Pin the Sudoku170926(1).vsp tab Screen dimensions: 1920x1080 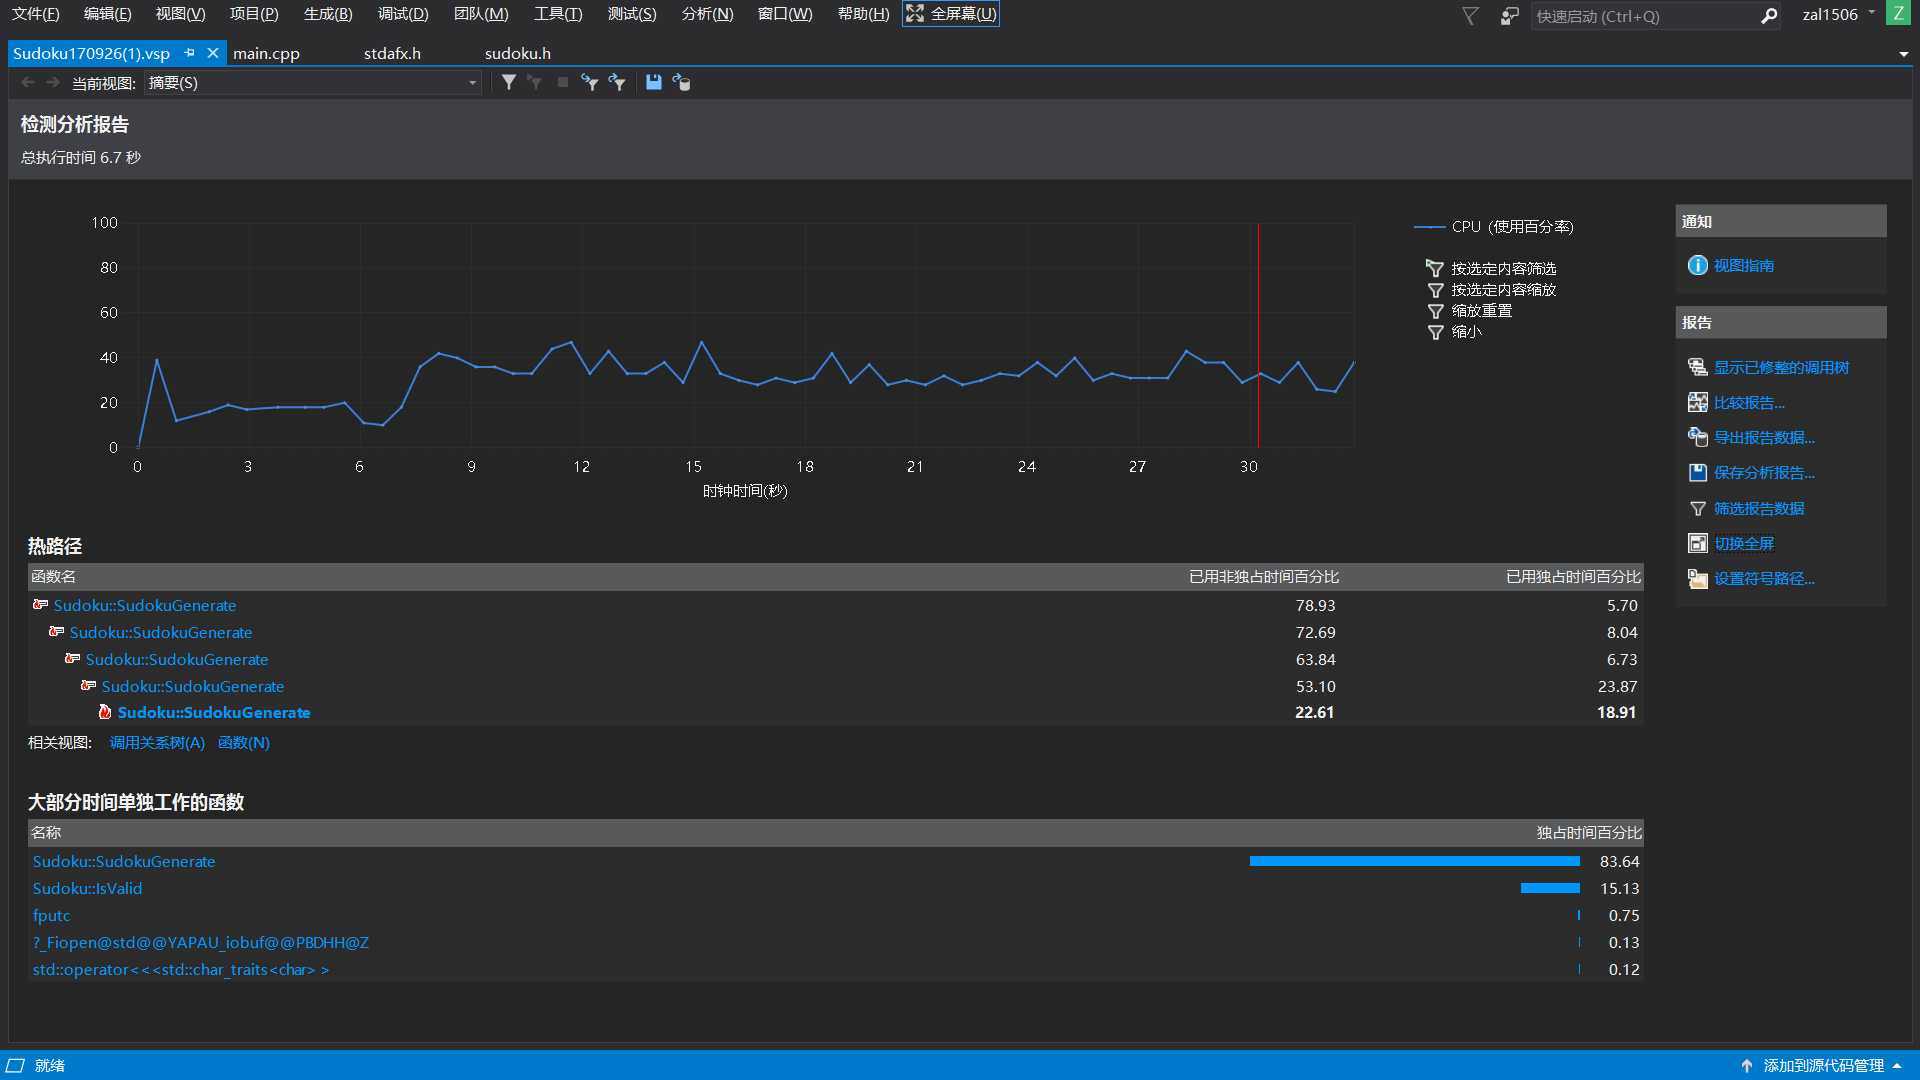point(189,53)
